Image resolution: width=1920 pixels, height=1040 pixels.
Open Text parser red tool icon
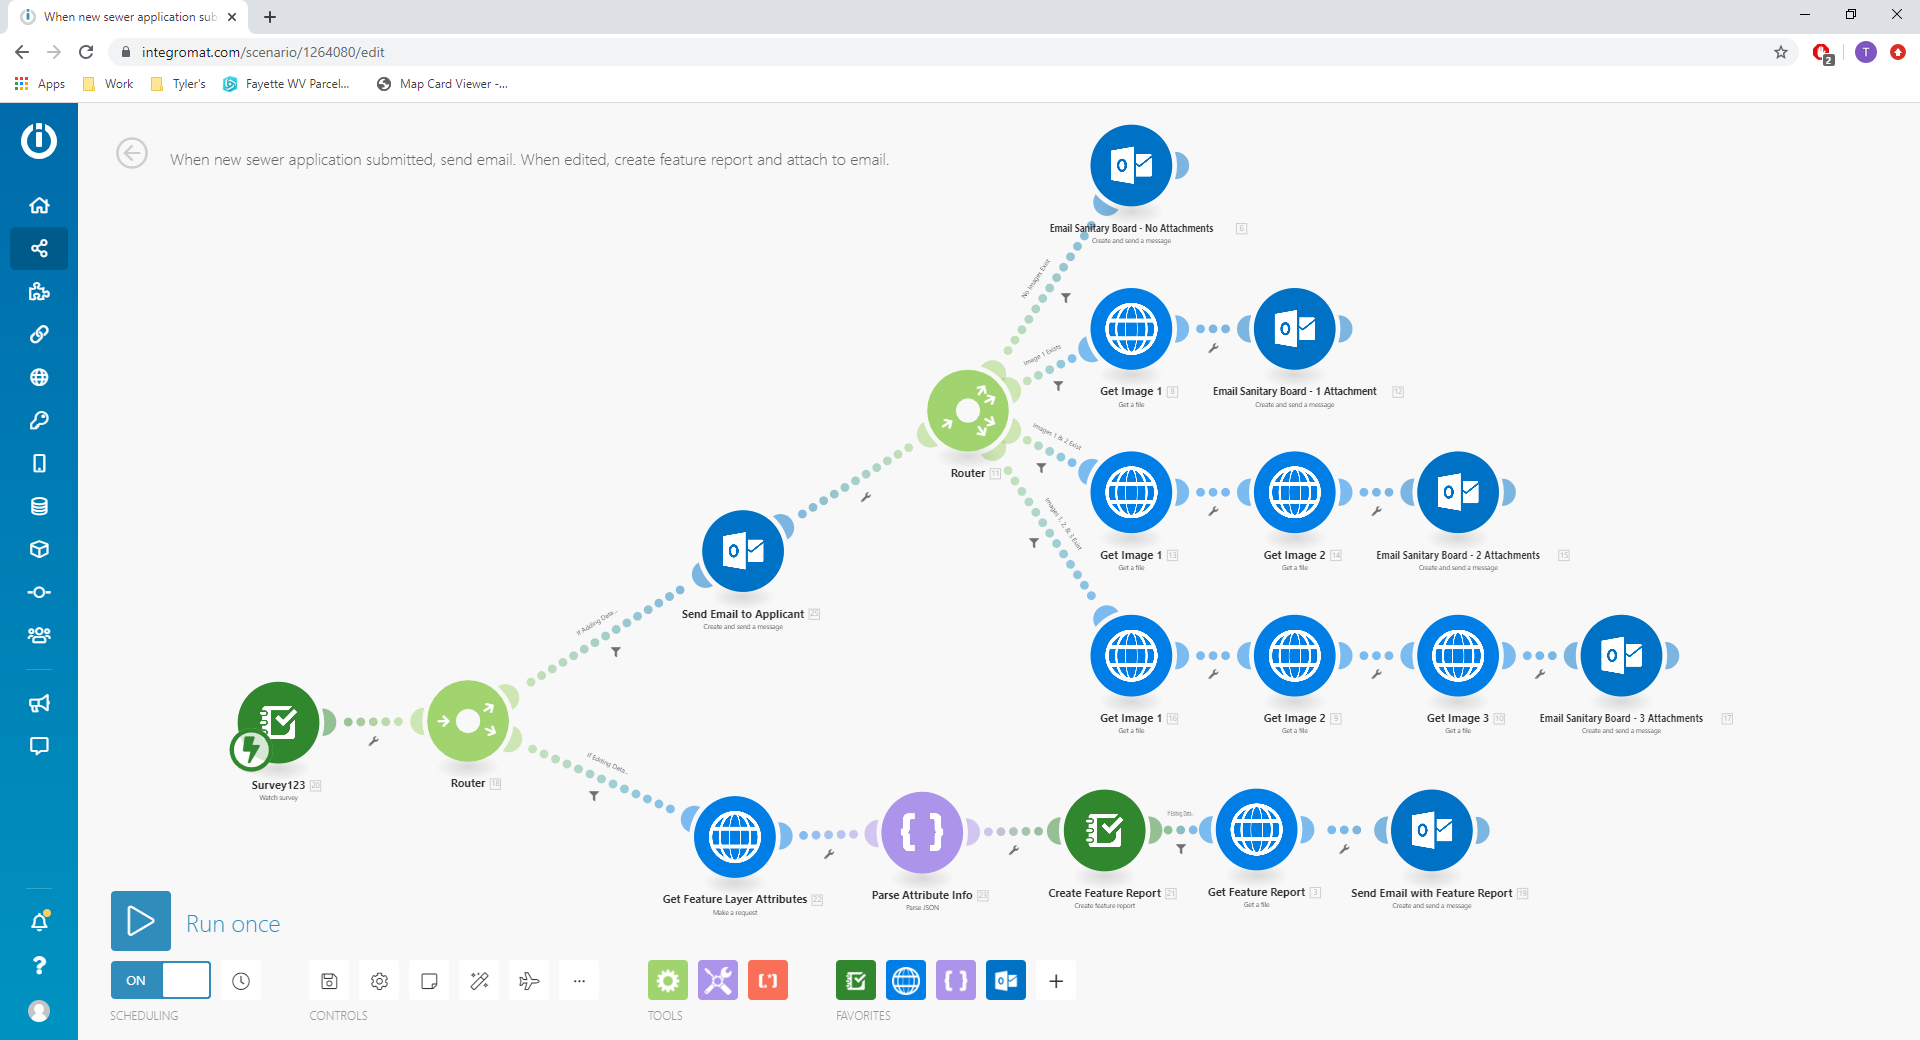[768, 981]
